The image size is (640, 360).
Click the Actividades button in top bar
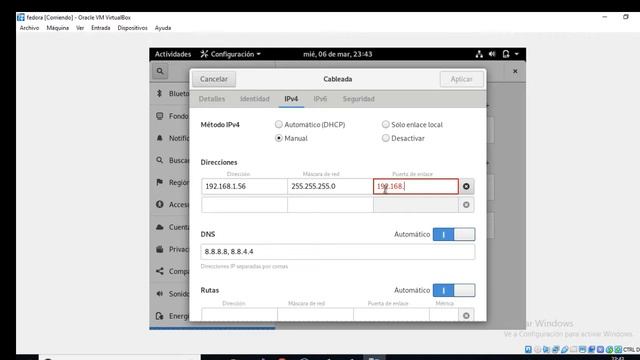pyautogui.click(x=173, y=54)
